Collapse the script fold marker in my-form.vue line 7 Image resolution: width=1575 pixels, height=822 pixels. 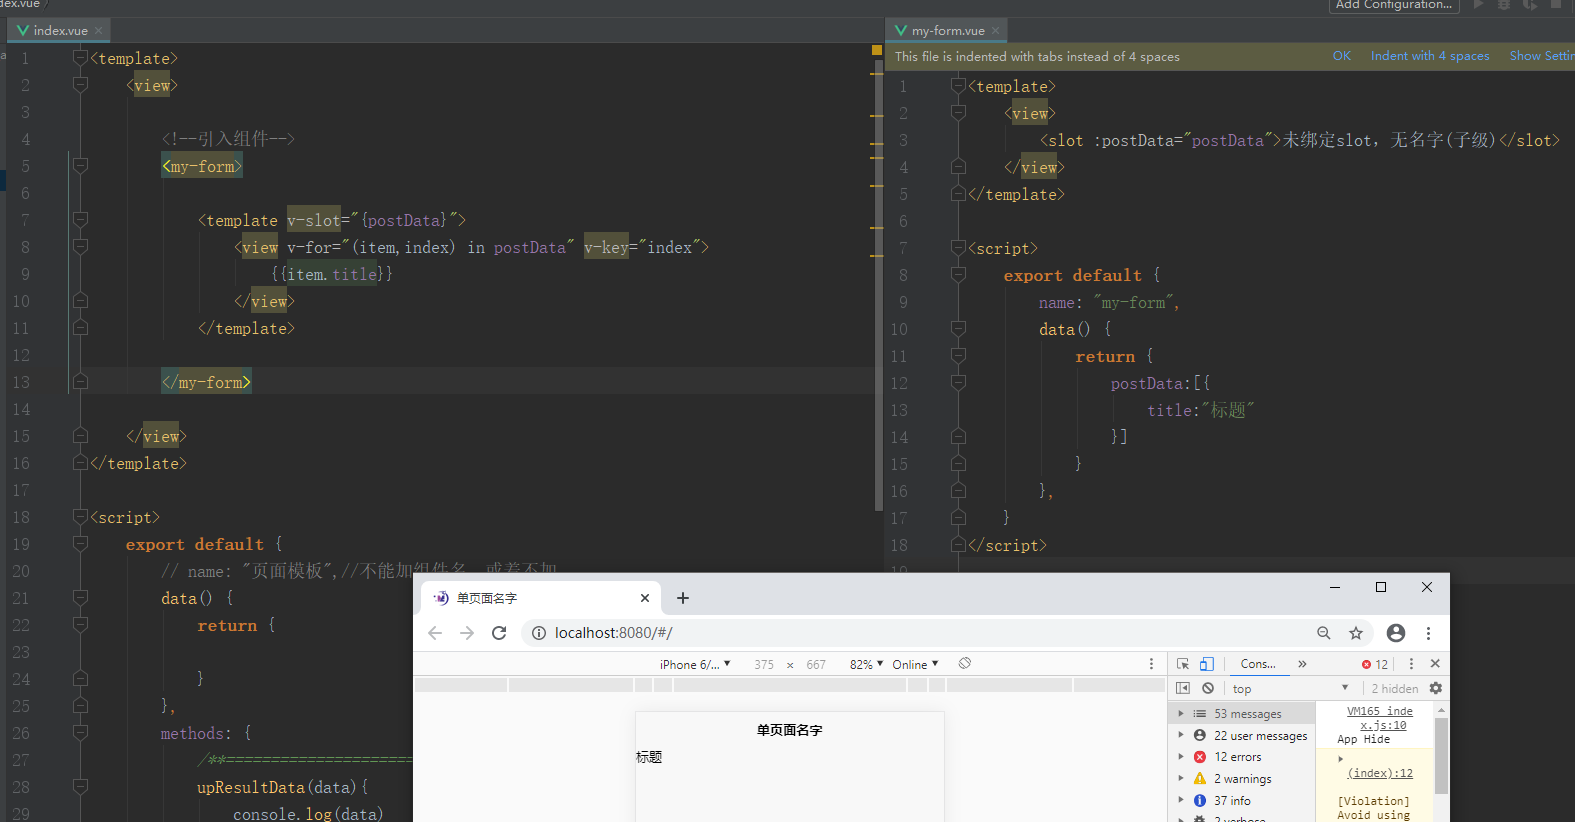point(958,248)
